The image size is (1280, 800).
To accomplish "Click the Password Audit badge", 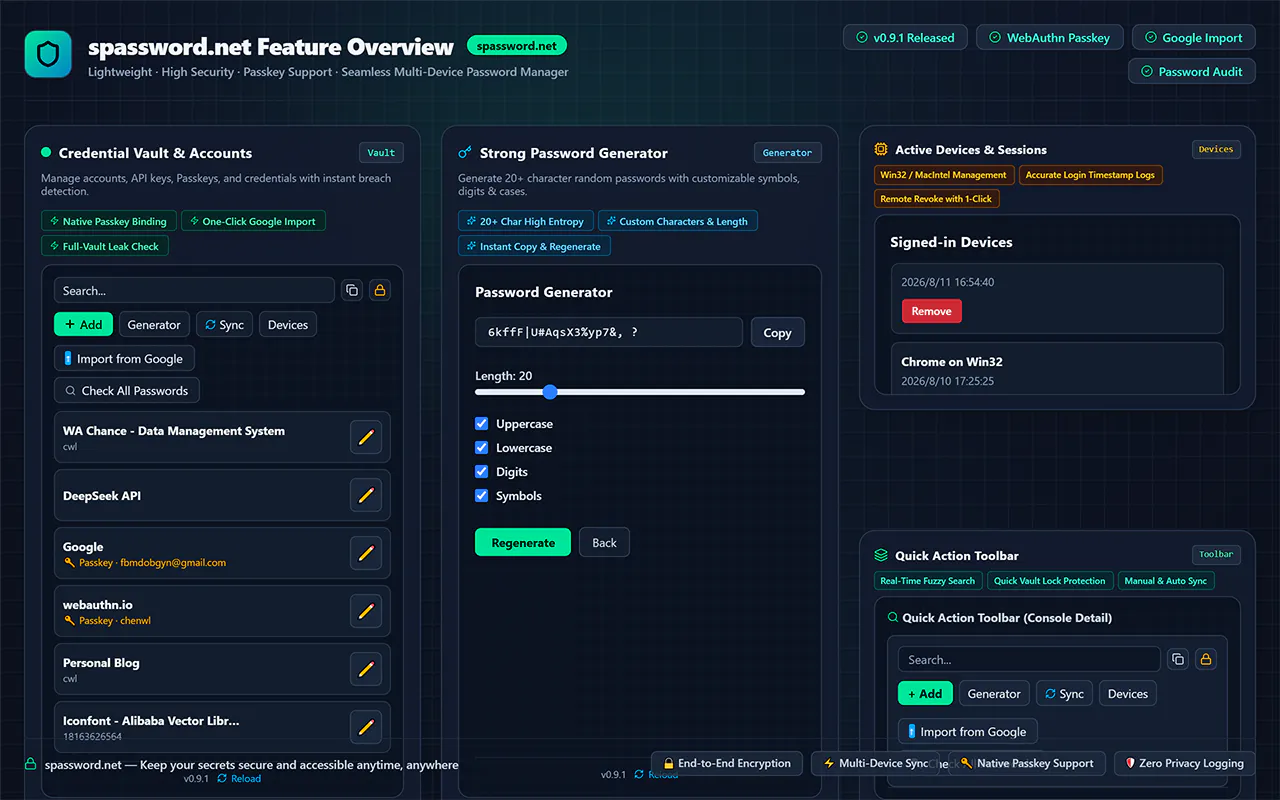I will click(x=1192, y=71).
